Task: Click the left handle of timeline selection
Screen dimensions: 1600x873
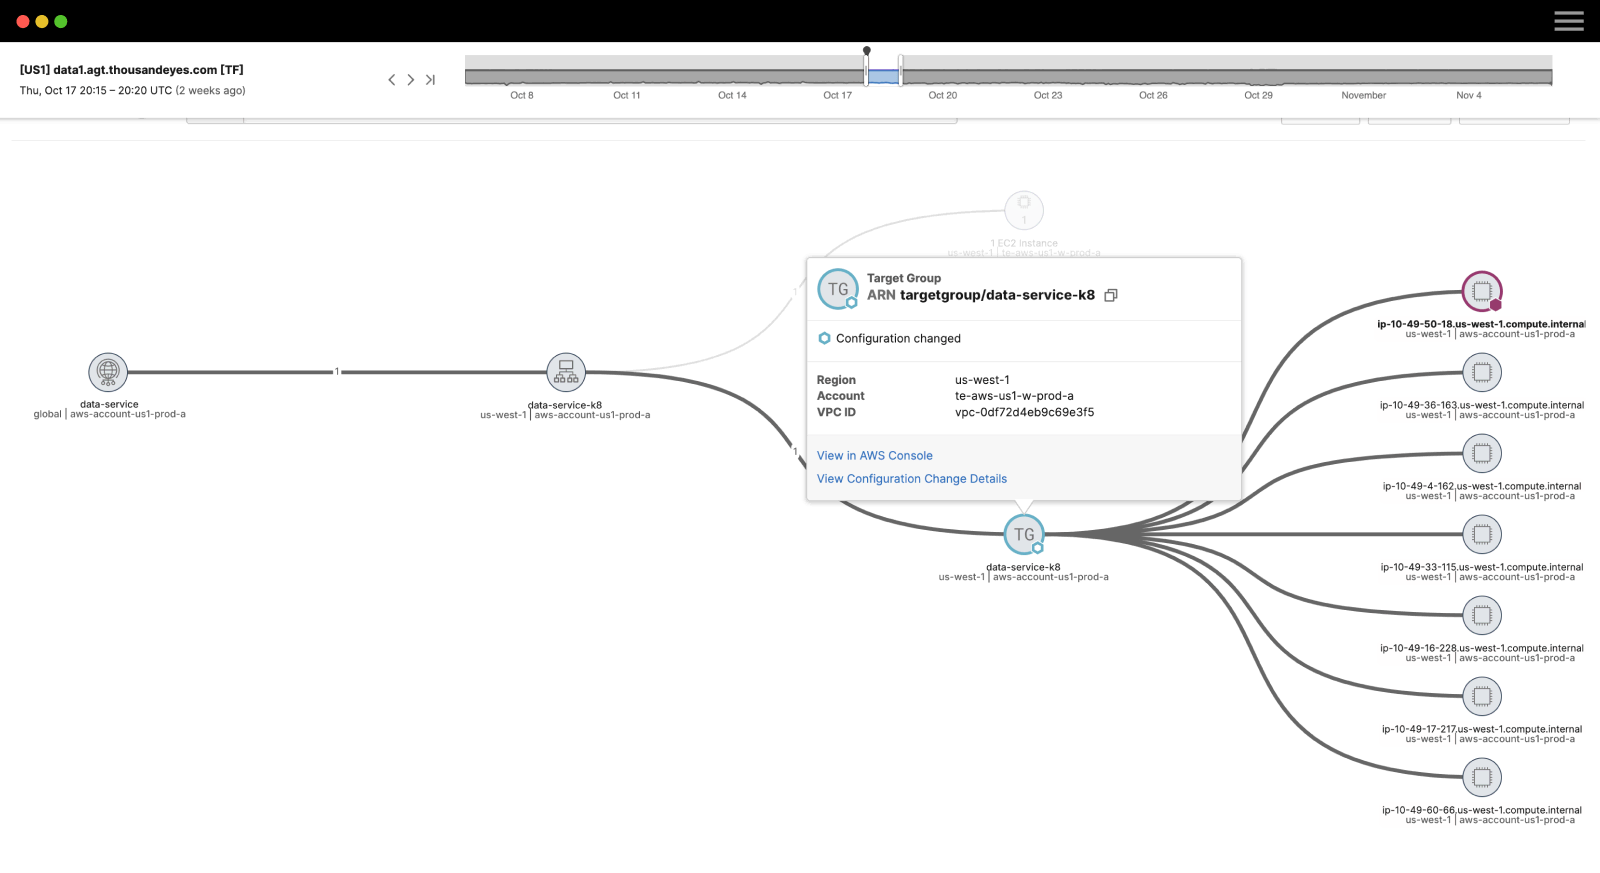Action: (x=866, y=70)
